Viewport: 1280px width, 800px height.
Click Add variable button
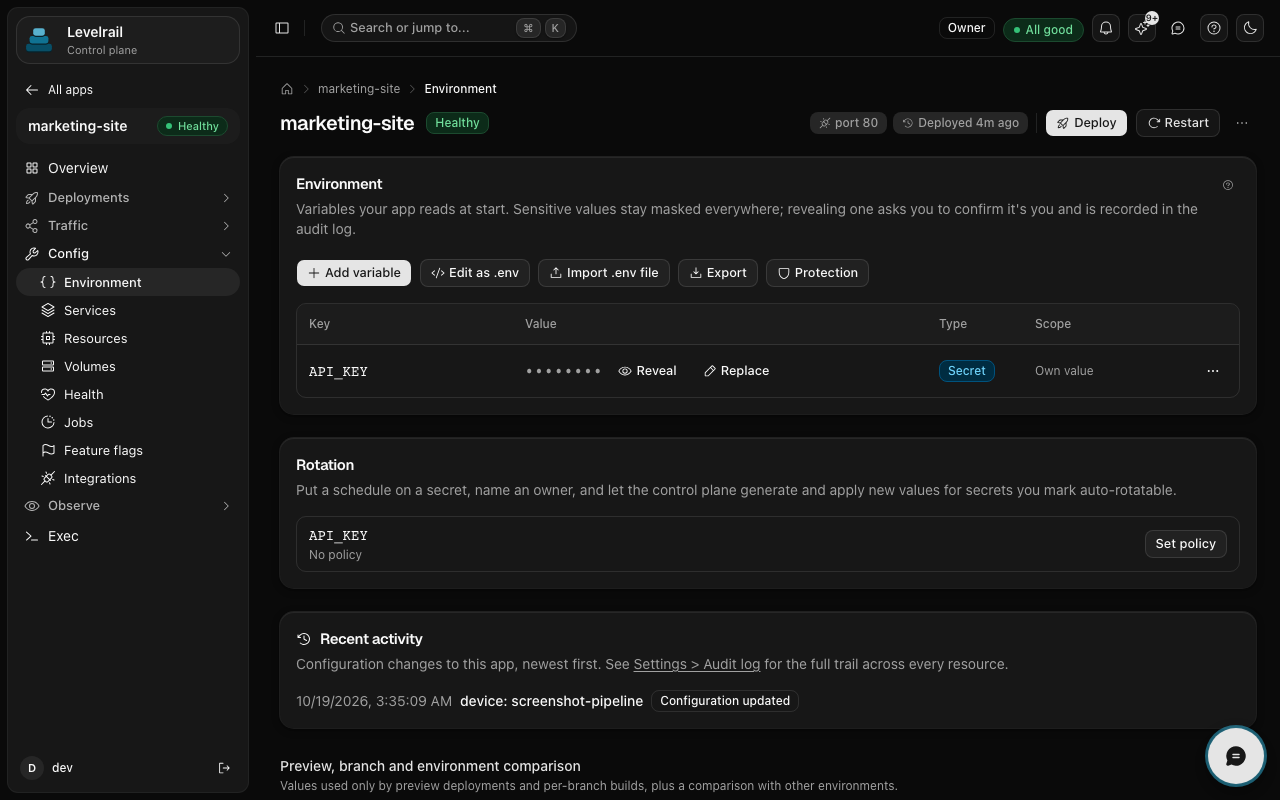tap(354, 273)
